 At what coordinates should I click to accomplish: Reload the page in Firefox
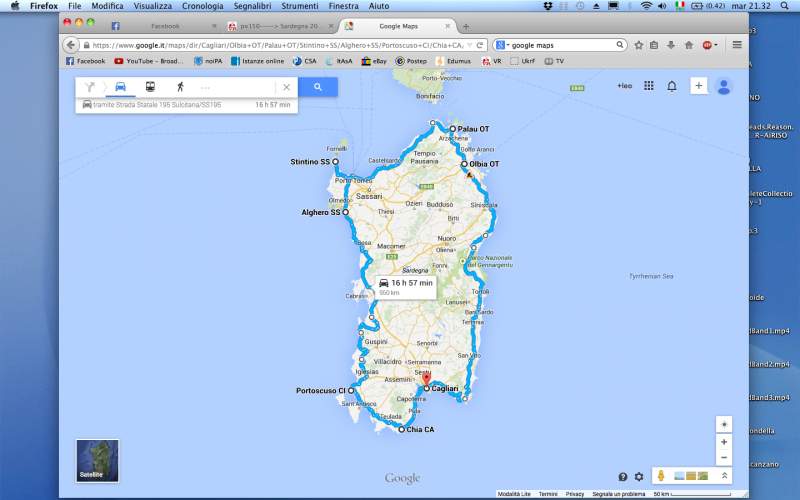tap(480, 45)
